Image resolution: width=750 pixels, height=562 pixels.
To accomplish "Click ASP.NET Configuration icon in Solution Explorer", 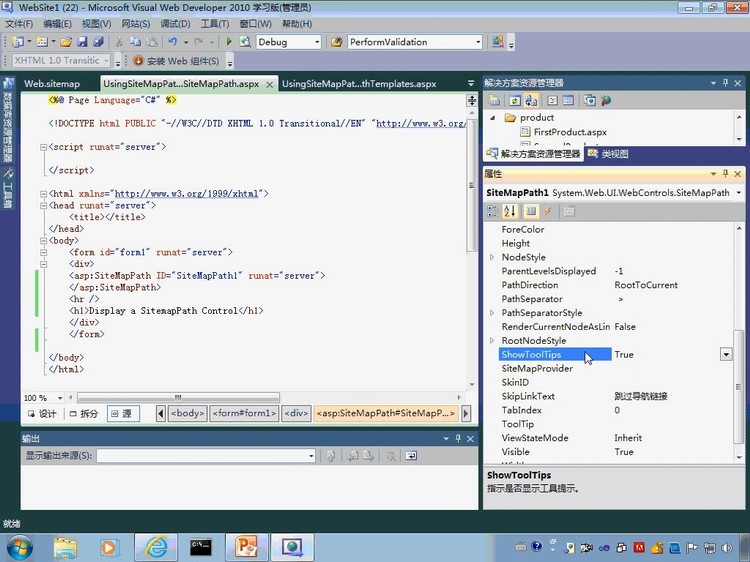I will (x=606, y=100).
